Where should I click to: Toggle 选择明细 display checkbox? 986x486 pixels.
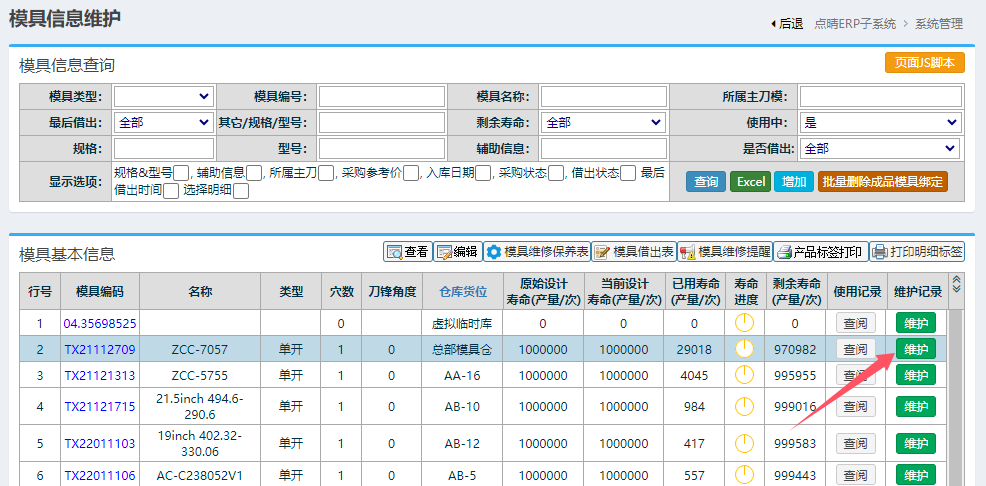coord(241,191)
